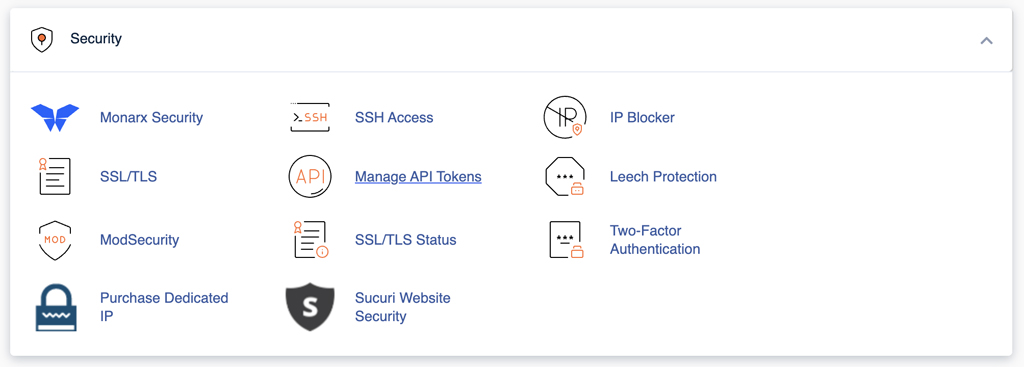Collapse the Security section with chevron
Screen dimensions: 1024x367
point(986,40)
